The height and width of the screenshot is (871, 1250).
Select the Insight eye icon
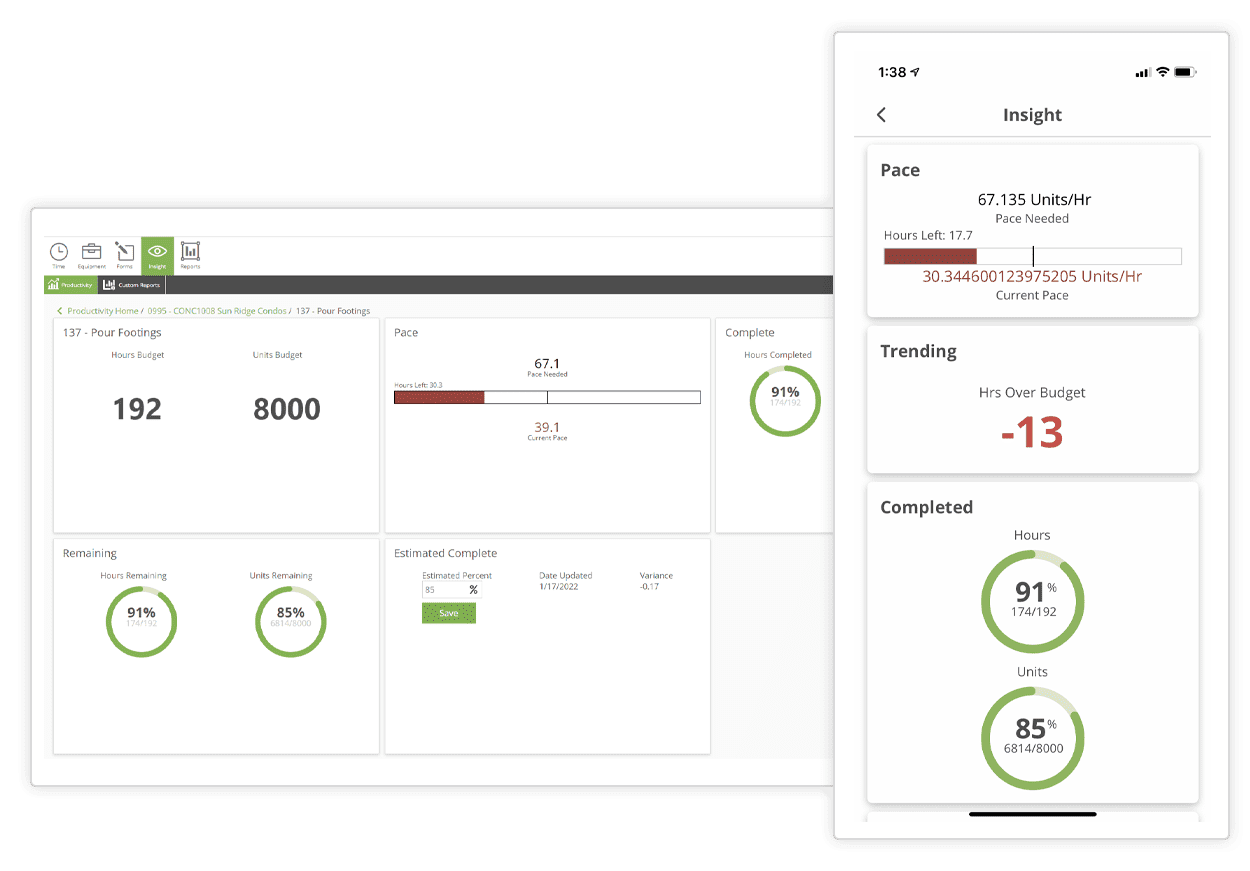pos(157,254)
